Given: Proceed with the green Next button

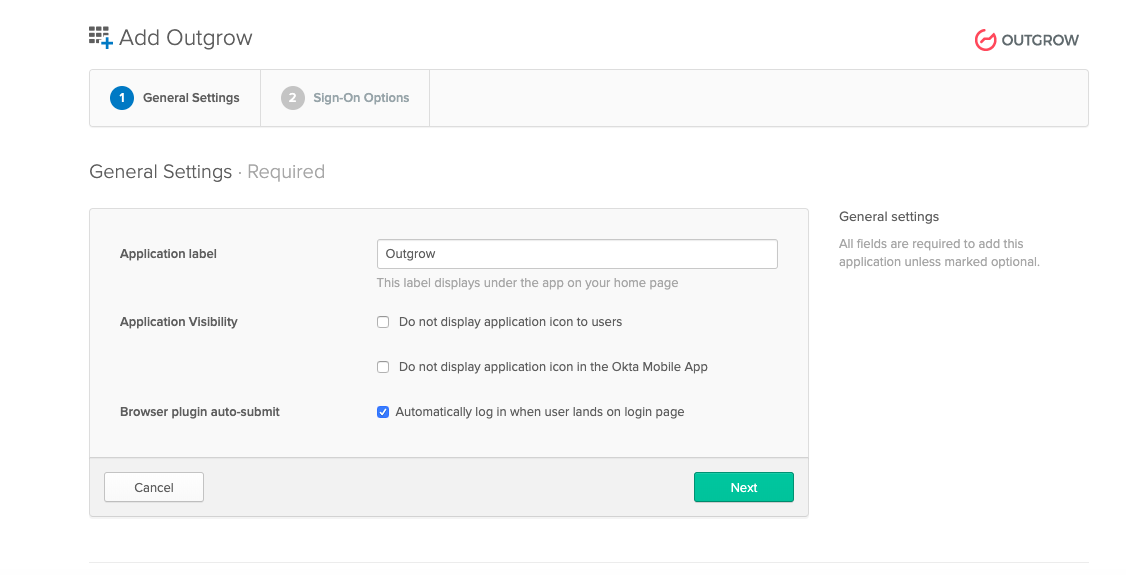Looking at the screenshot, I should (743, 487).
